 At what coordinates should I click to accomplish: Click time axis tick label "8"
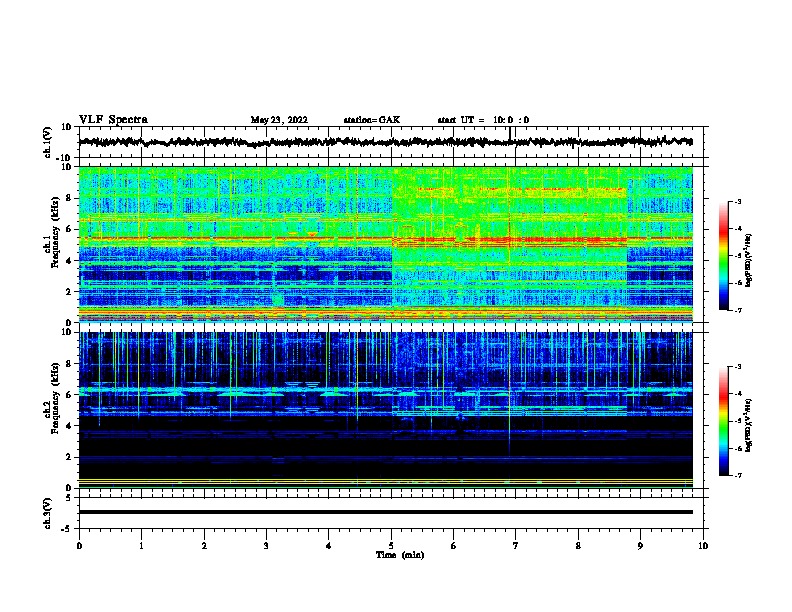click(578, 546)
